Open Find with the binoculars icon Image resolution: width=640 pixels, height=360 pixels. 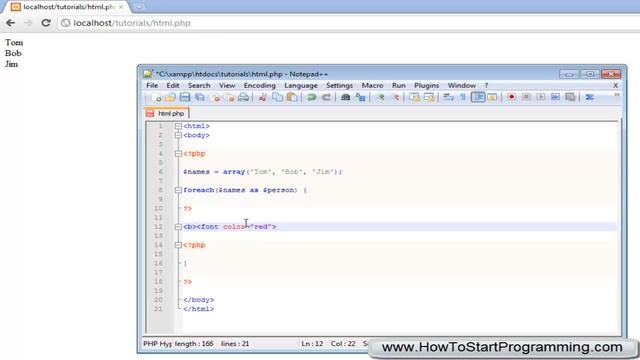pos(345,97)
